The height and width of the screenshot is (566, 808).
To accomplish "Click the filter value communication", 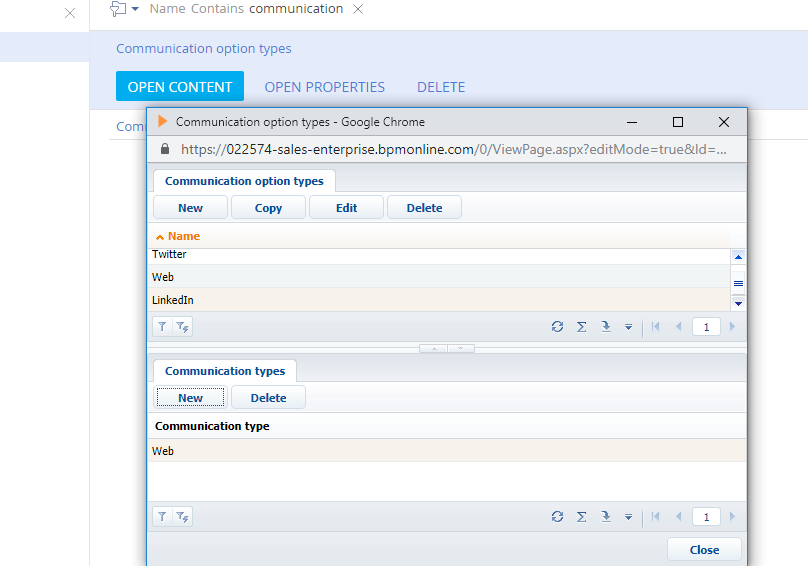I will tap(296, 9).
